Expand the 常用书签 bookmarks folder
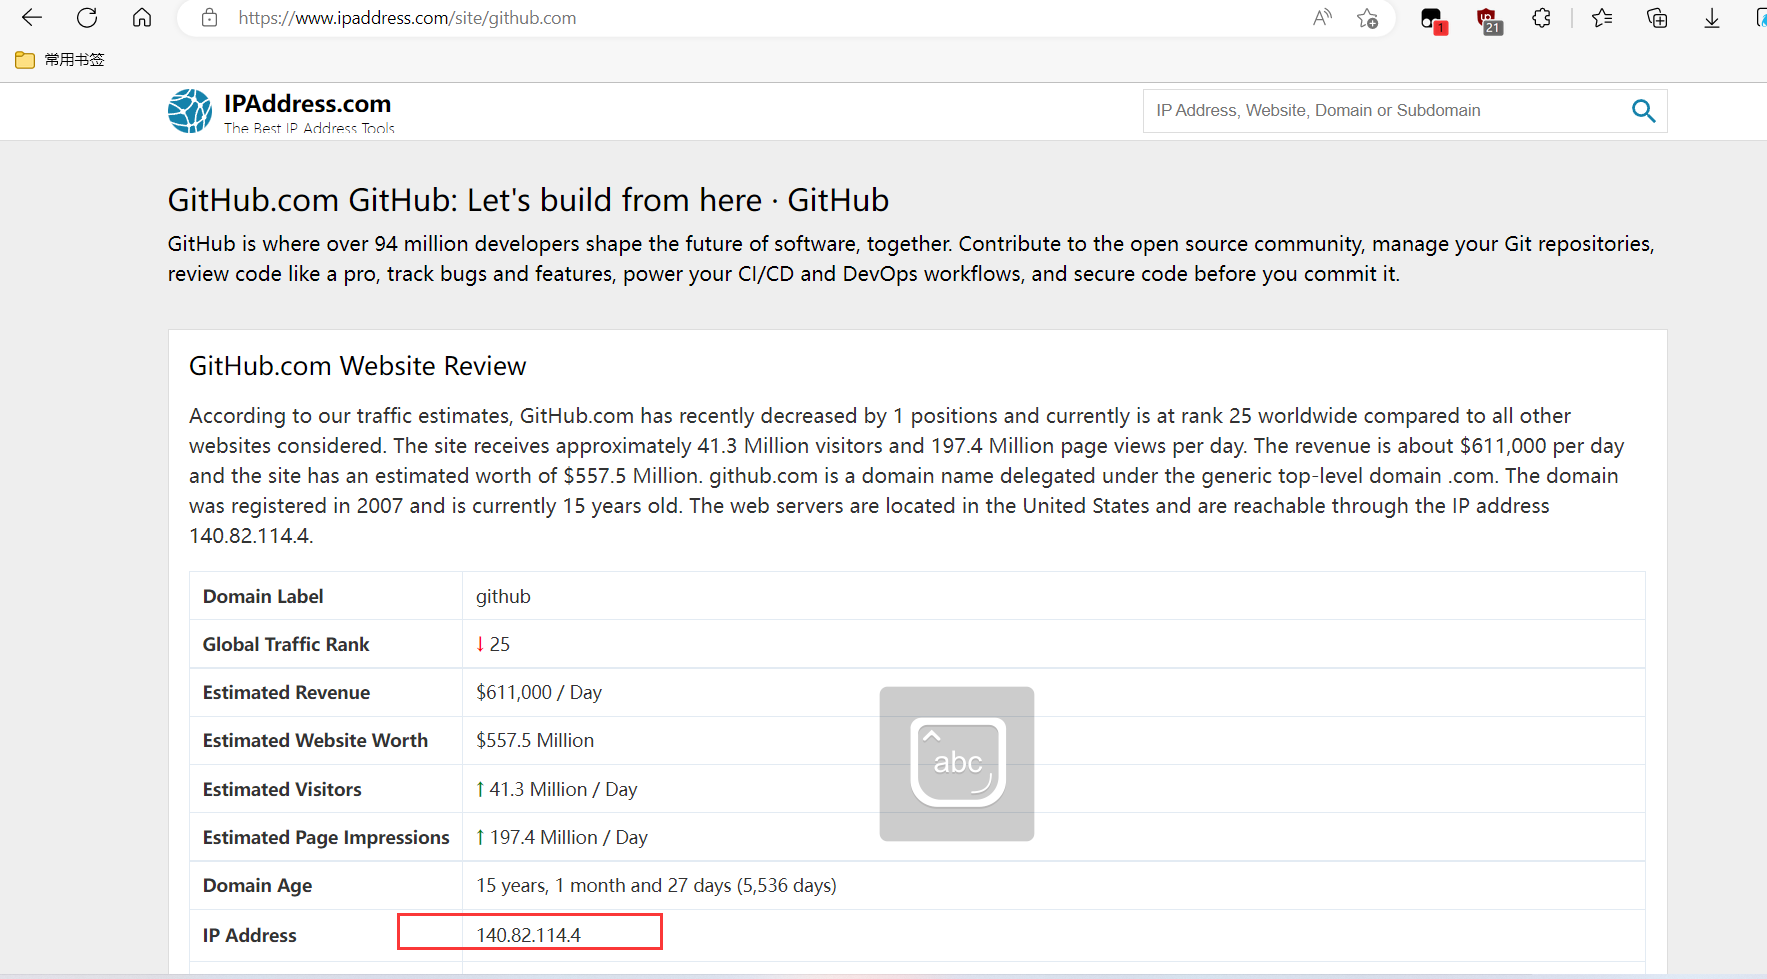 click(61, 60)
